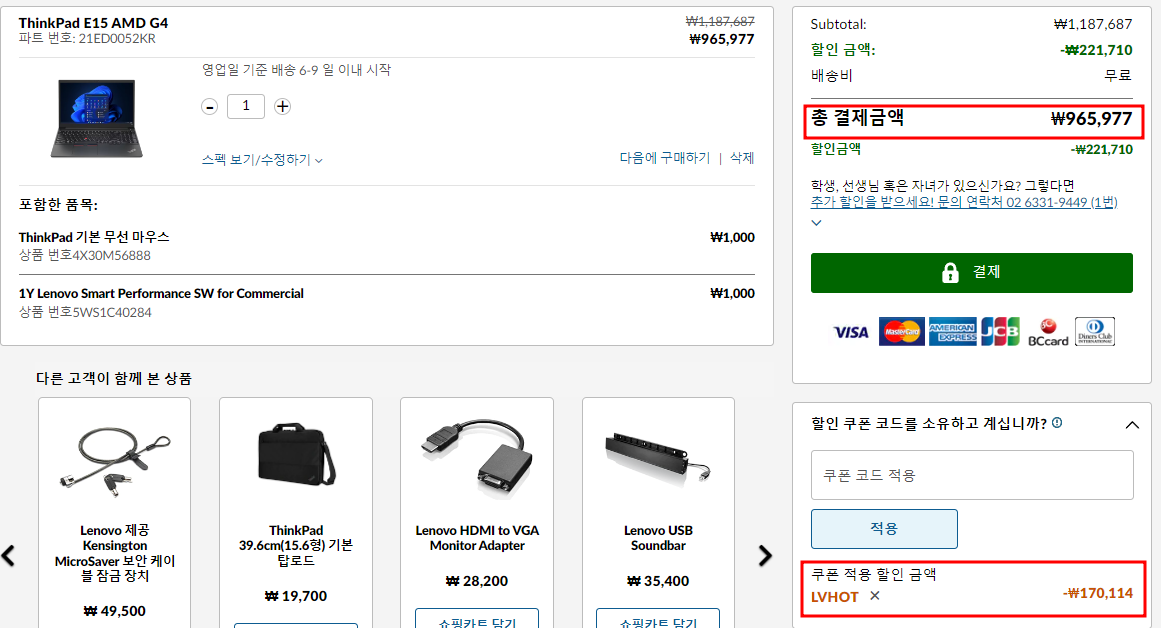
Task: Click the JCB payment icon
Action: 1000,332
